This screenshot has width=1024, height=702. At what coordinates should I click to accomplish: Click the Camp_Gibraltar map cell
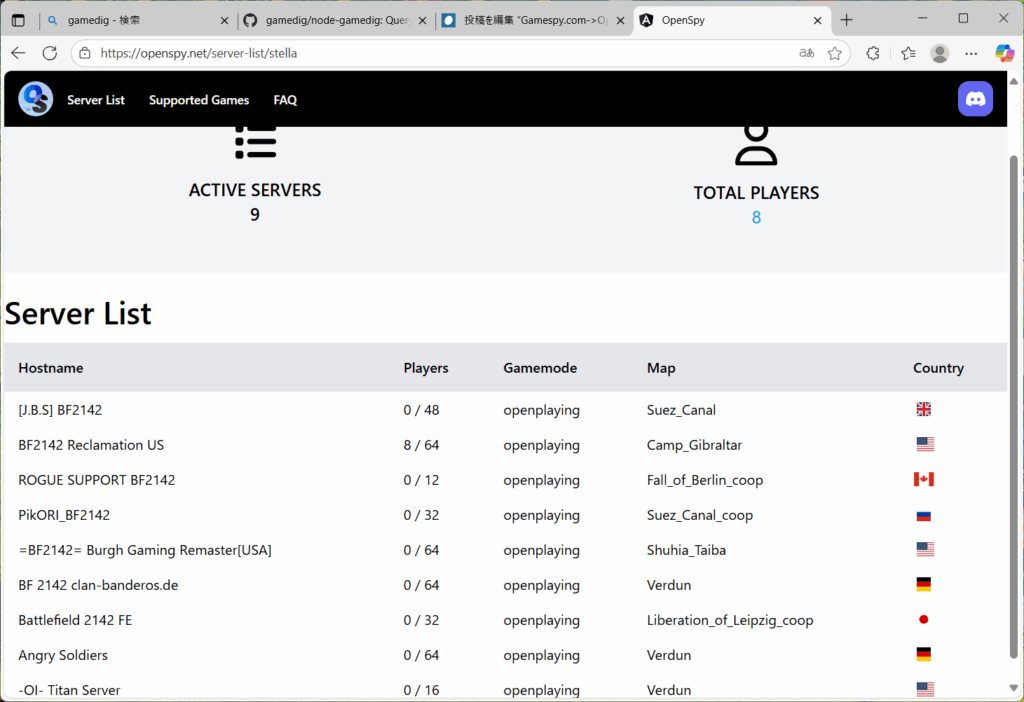pos(694,445)
